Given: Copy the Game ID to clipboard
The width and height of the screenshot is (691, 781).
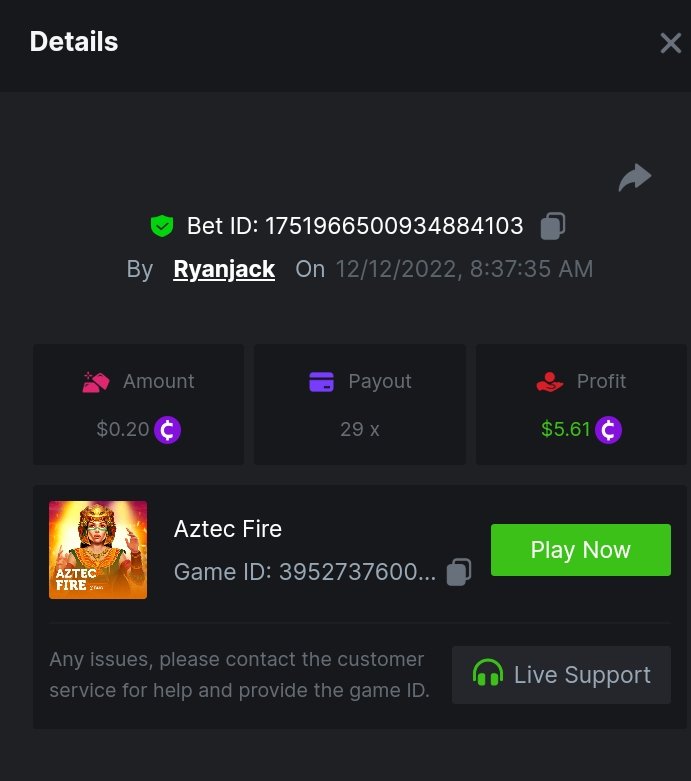Looking at the screenshot, I should [459, 572].
